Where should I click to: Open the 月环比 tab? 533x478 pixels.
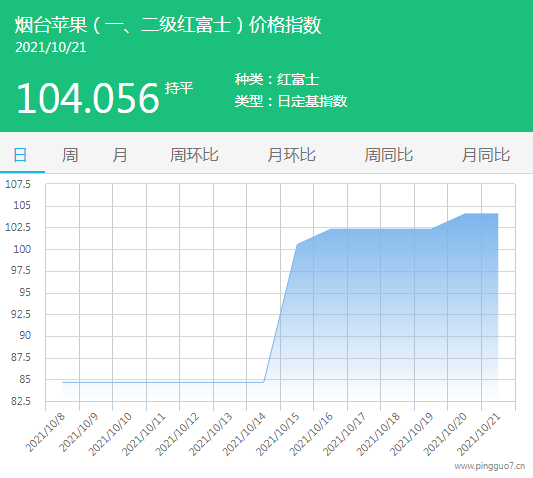(x=291, y=155)
